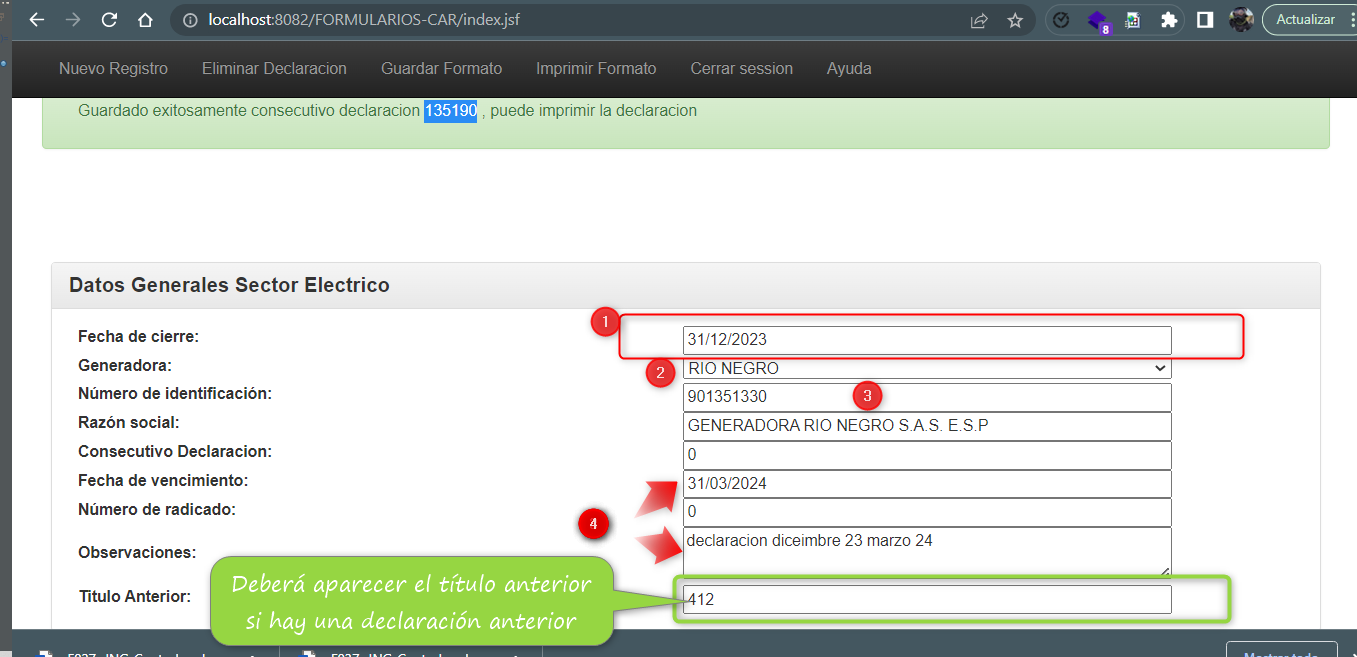Click the Cerrar session link
Screen dimensions: 1357x657
click(x=741, y=69)
